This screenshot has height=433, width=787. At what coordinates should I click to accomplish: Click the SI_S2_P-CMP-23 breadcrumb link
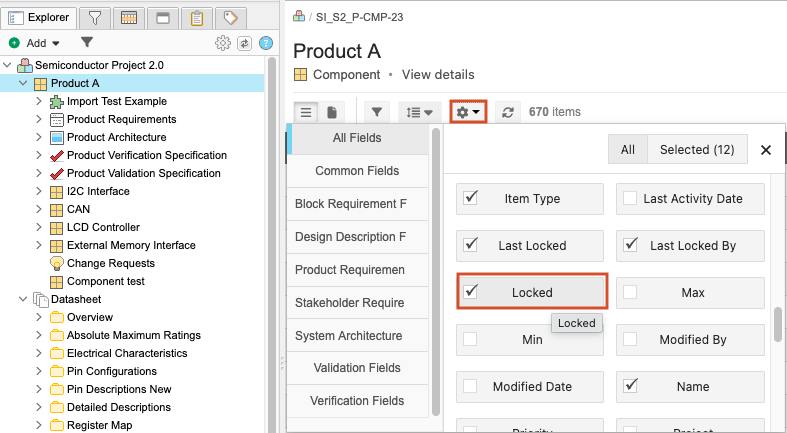click(x=359, y=17)
